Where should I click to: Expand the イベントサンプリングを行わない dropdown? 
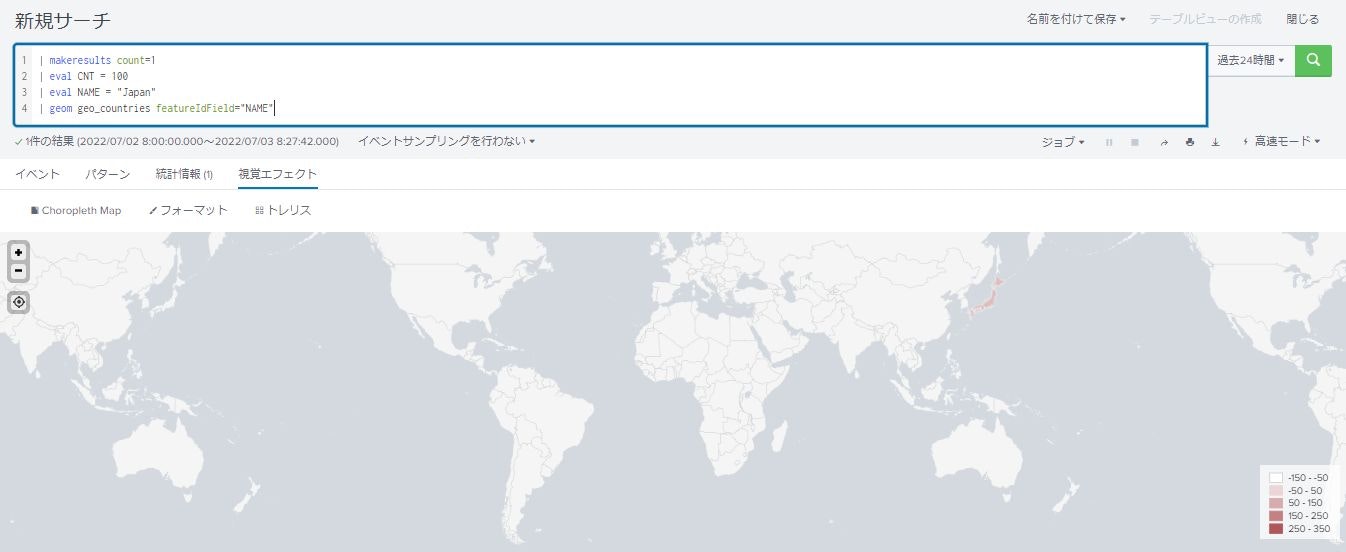pyautogui.click(x=446, y=142)
